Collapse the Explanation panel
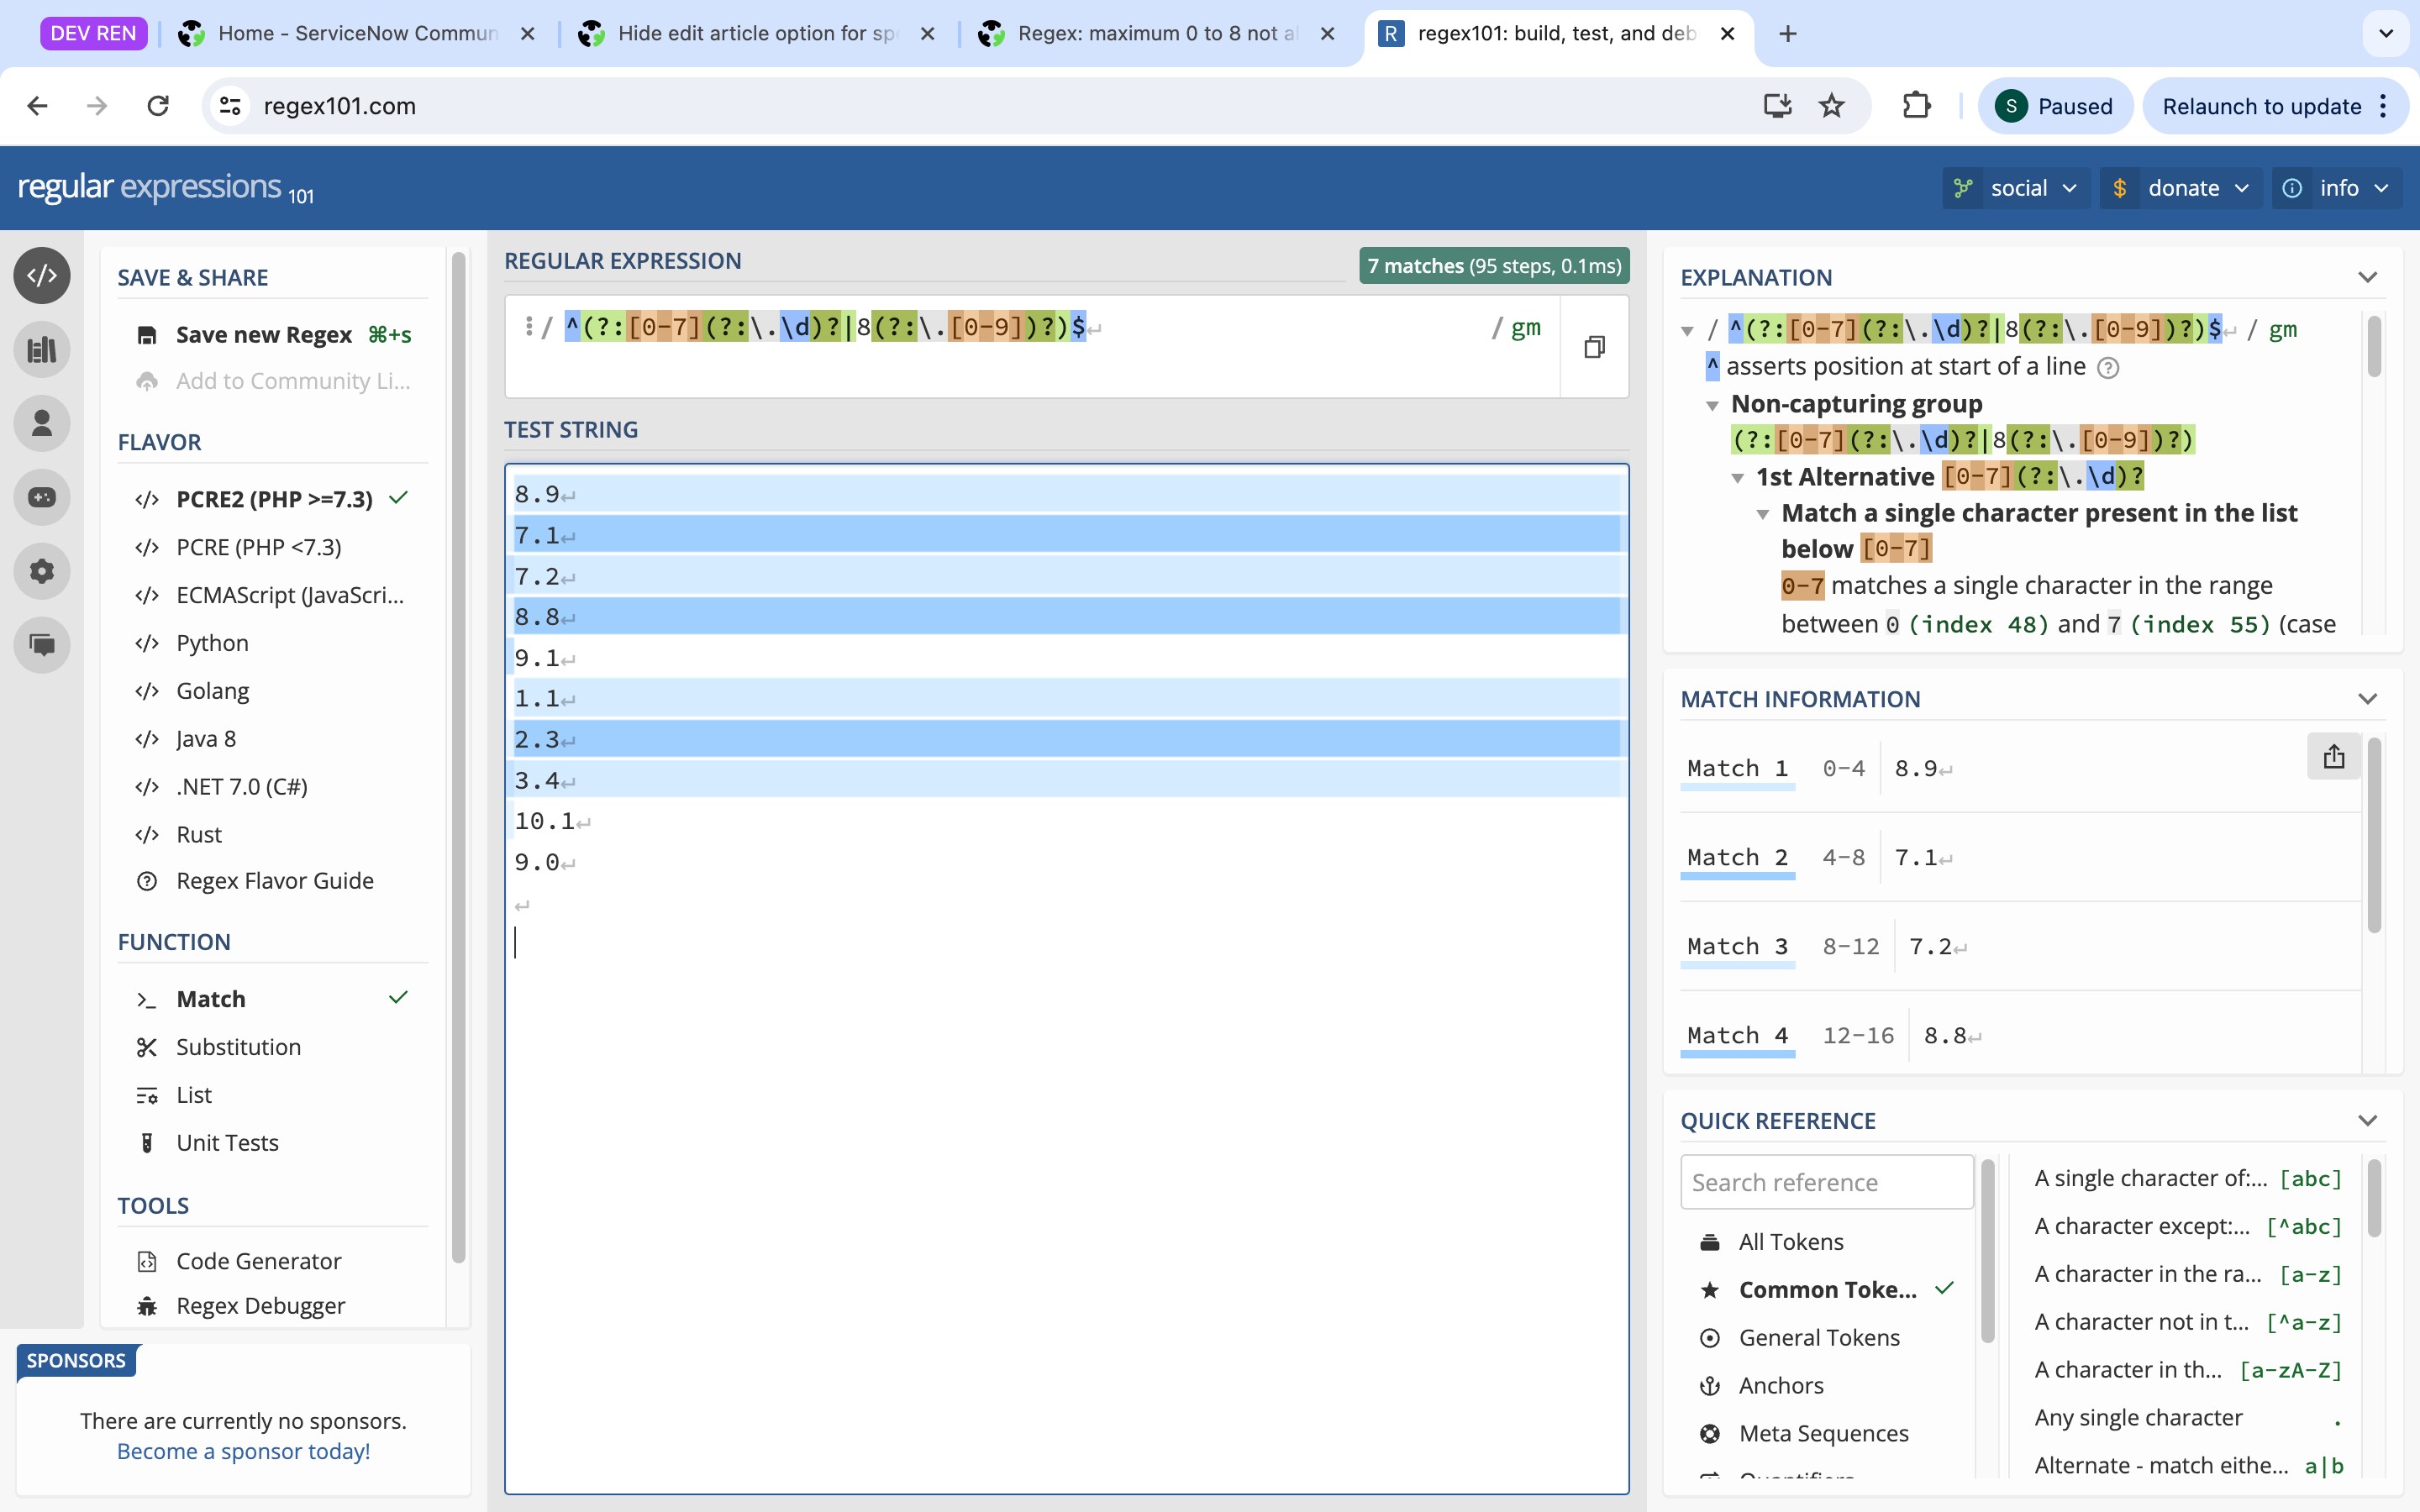Screen dimensions: 2420x1512 pos(2367,277)
